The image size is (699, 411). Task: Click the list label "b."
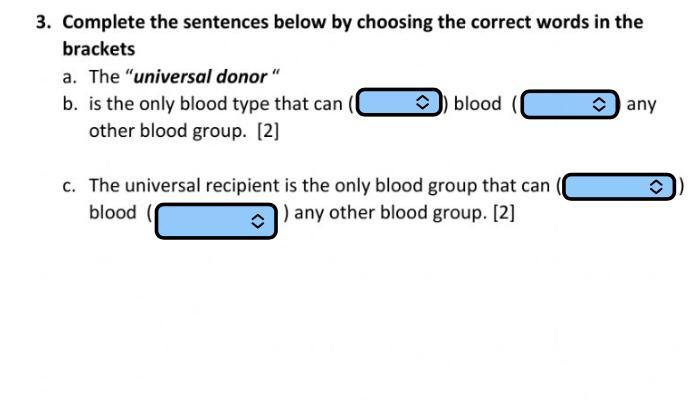tap(70, 104)
